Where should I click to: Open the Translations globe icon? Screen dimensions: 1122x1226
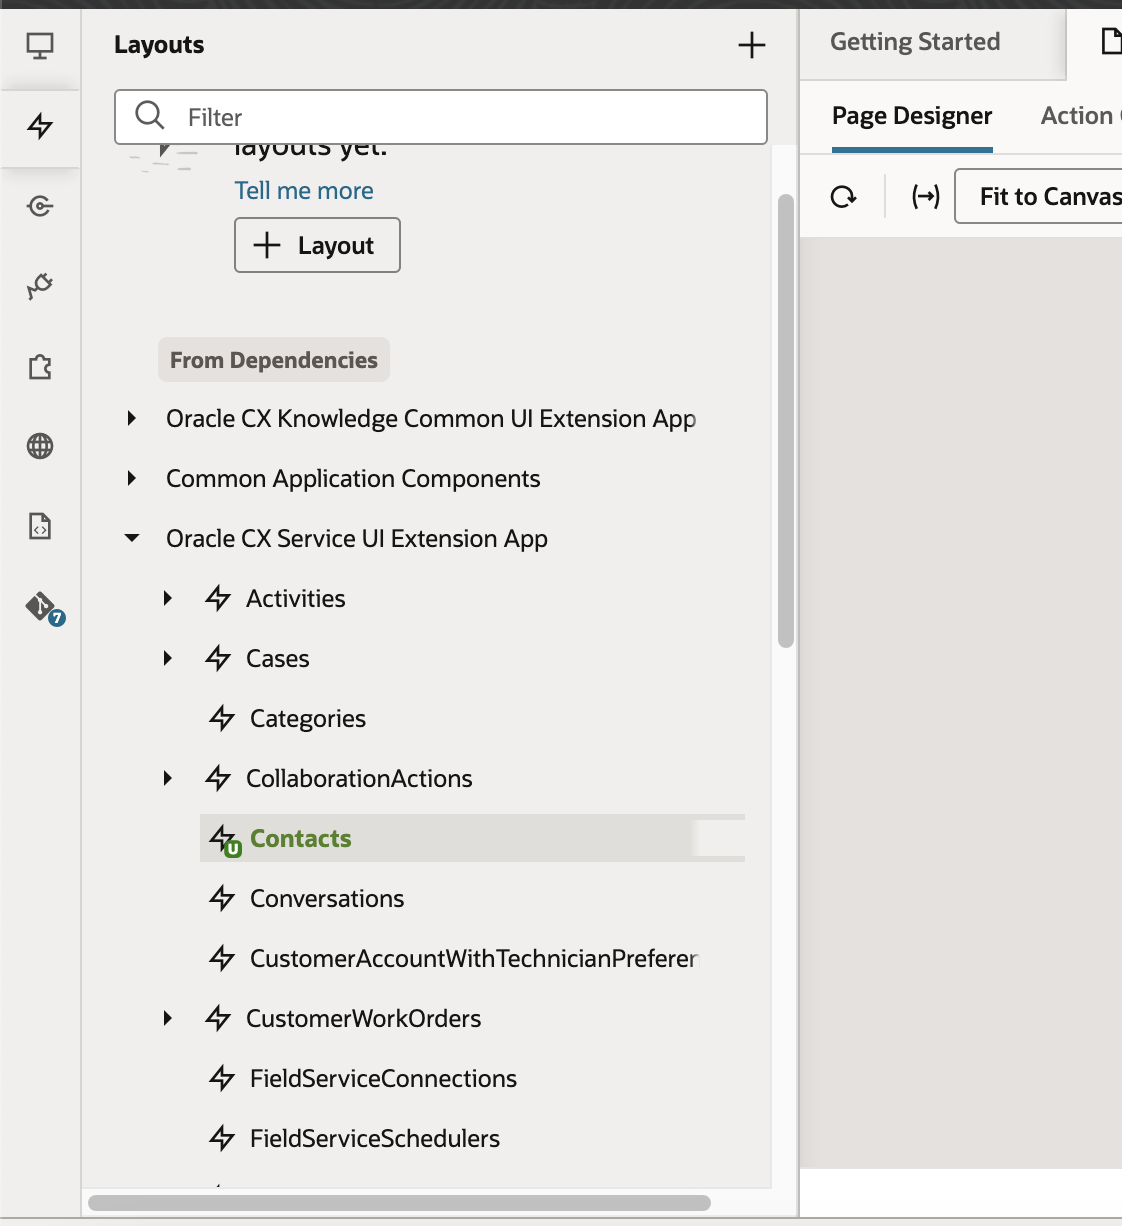[x=40, y=446]
